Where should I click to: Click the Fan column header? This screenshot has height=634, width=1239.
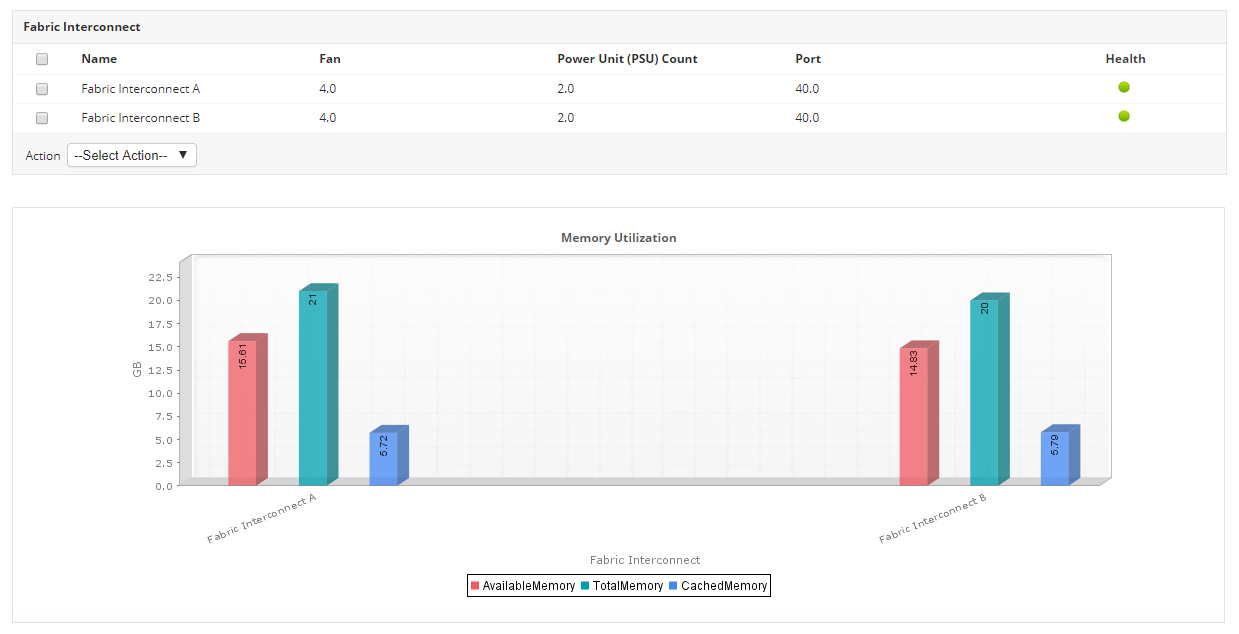tap(329, 59)
